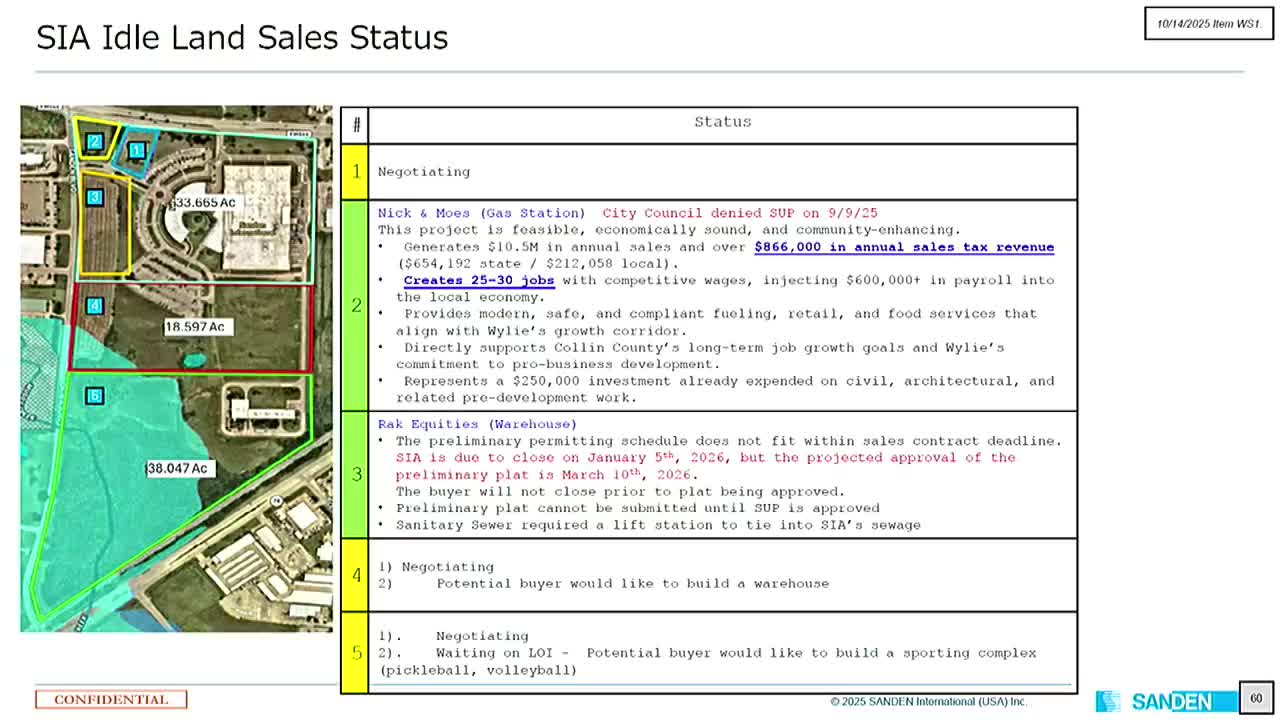Image resolution: width=1280 pixels, height=720 pixels.
Task: Click "Negotiating" in the row 1 status
Action: (x=424, y=172)
